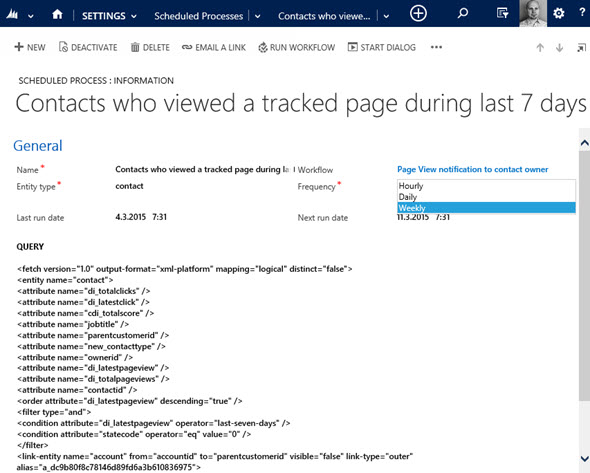The width and height of the screenshot is (590, 473).
Task: Click DELETE in the command bar
Action: (150, 47)
